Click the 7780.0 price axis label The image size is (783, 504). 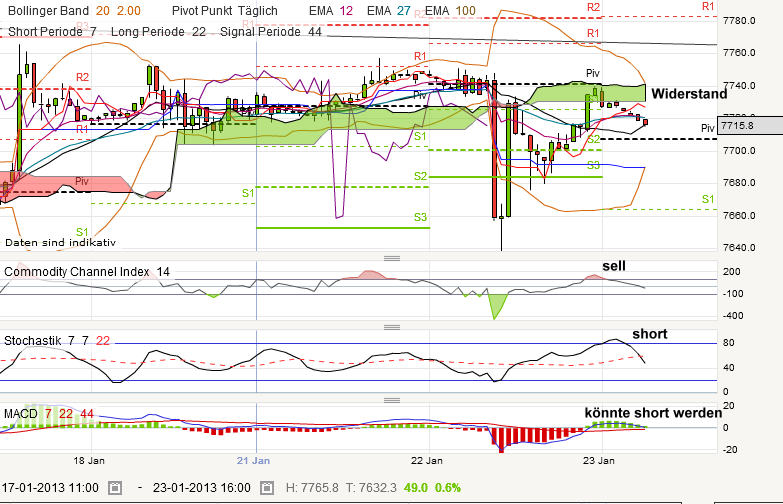pos(739,20)
